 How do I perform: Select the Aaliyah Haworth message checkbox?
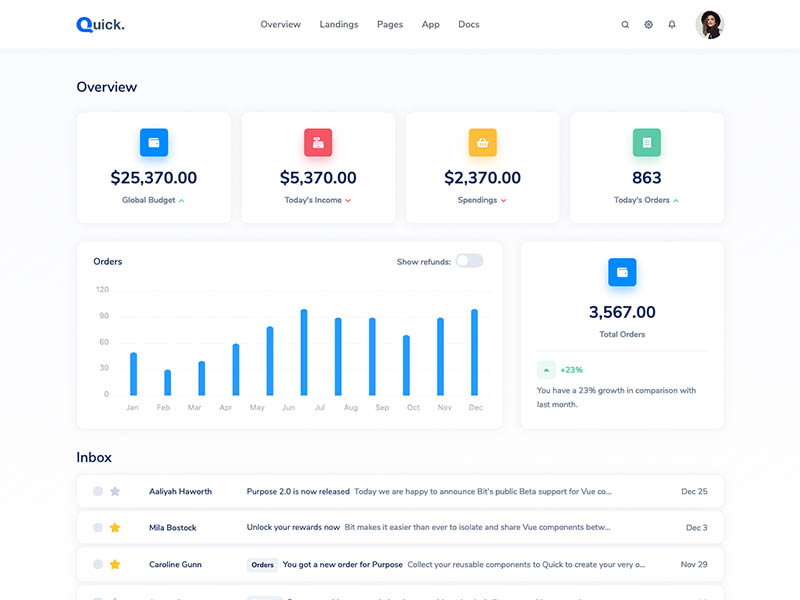click(x=98, y=491)
